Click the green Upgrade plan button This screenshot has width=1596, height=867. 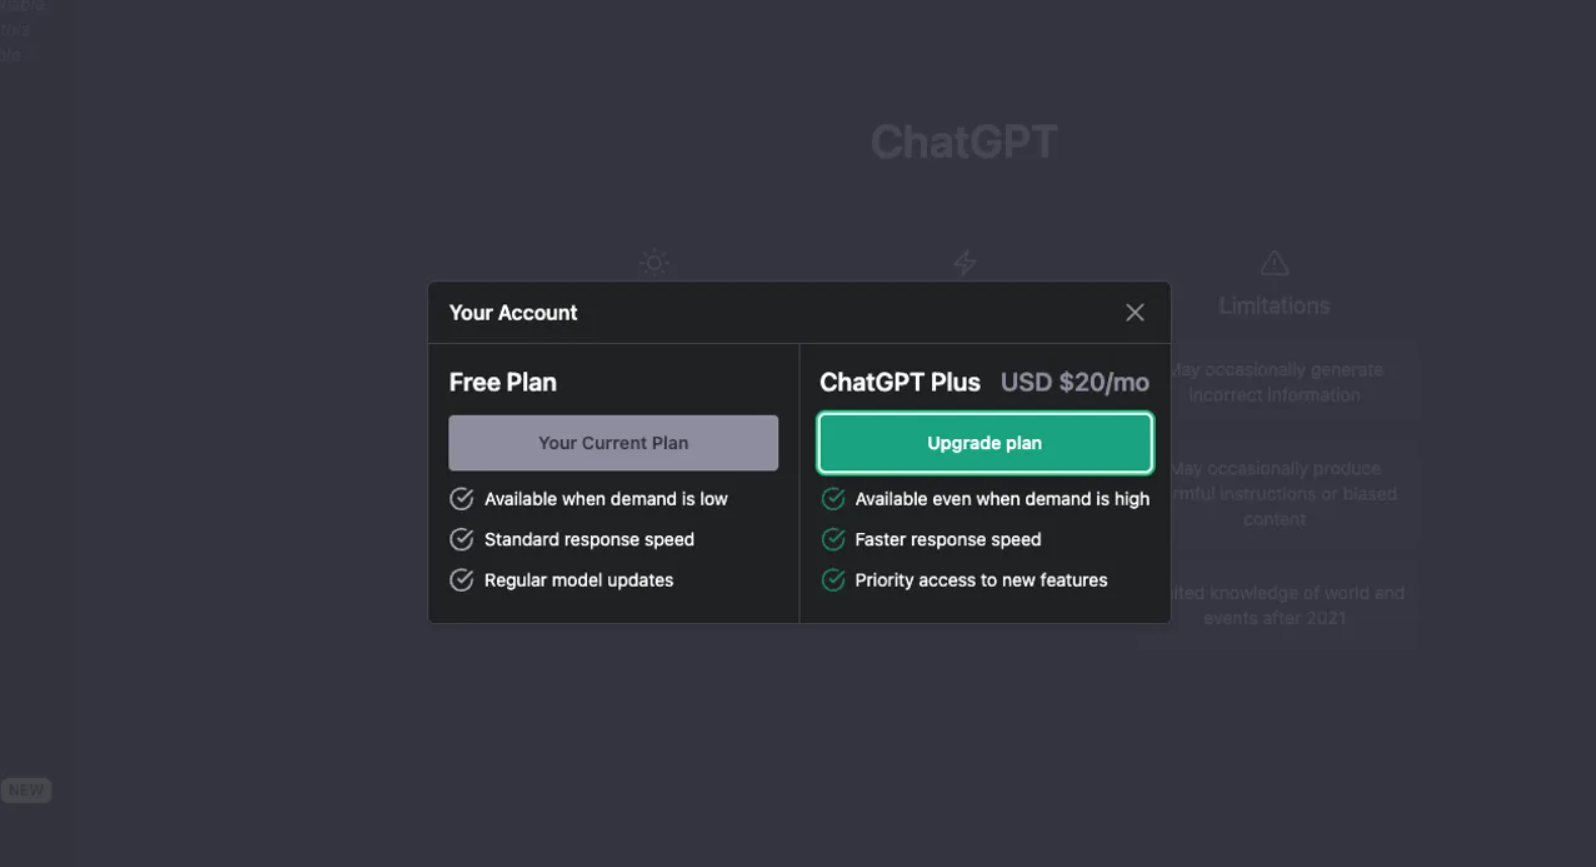984,443
